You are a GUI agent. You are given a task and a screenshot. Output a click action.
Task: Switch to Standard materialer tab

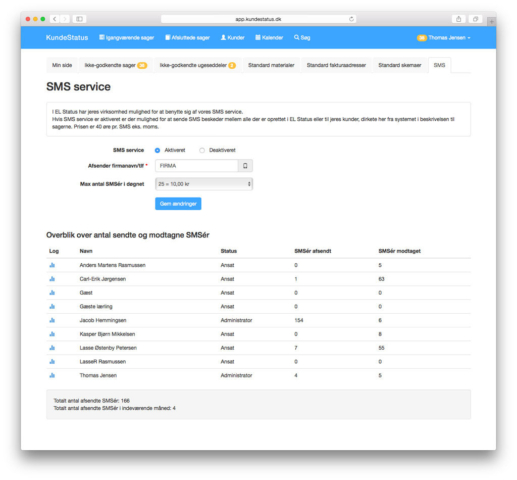pos(271,65)
